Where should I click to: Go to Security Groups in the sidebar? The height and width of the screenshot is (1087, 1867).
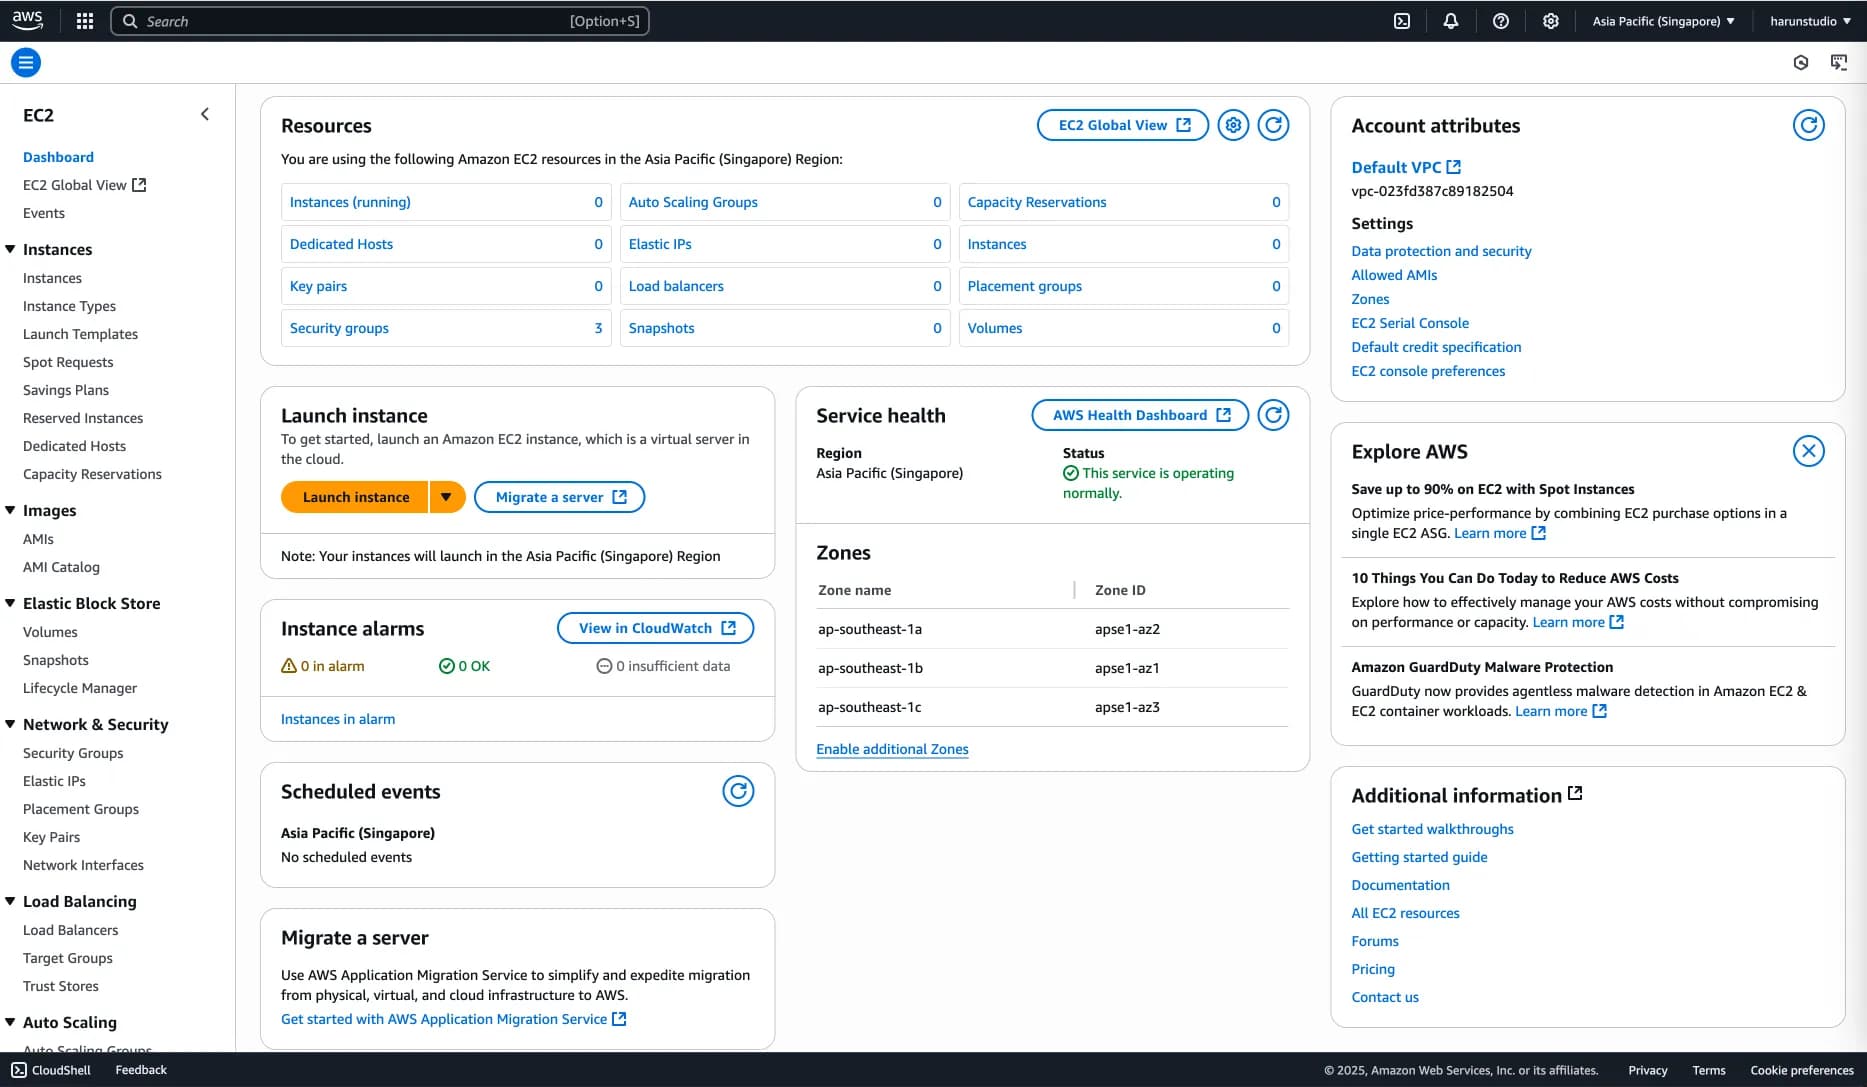pos(73,753)
